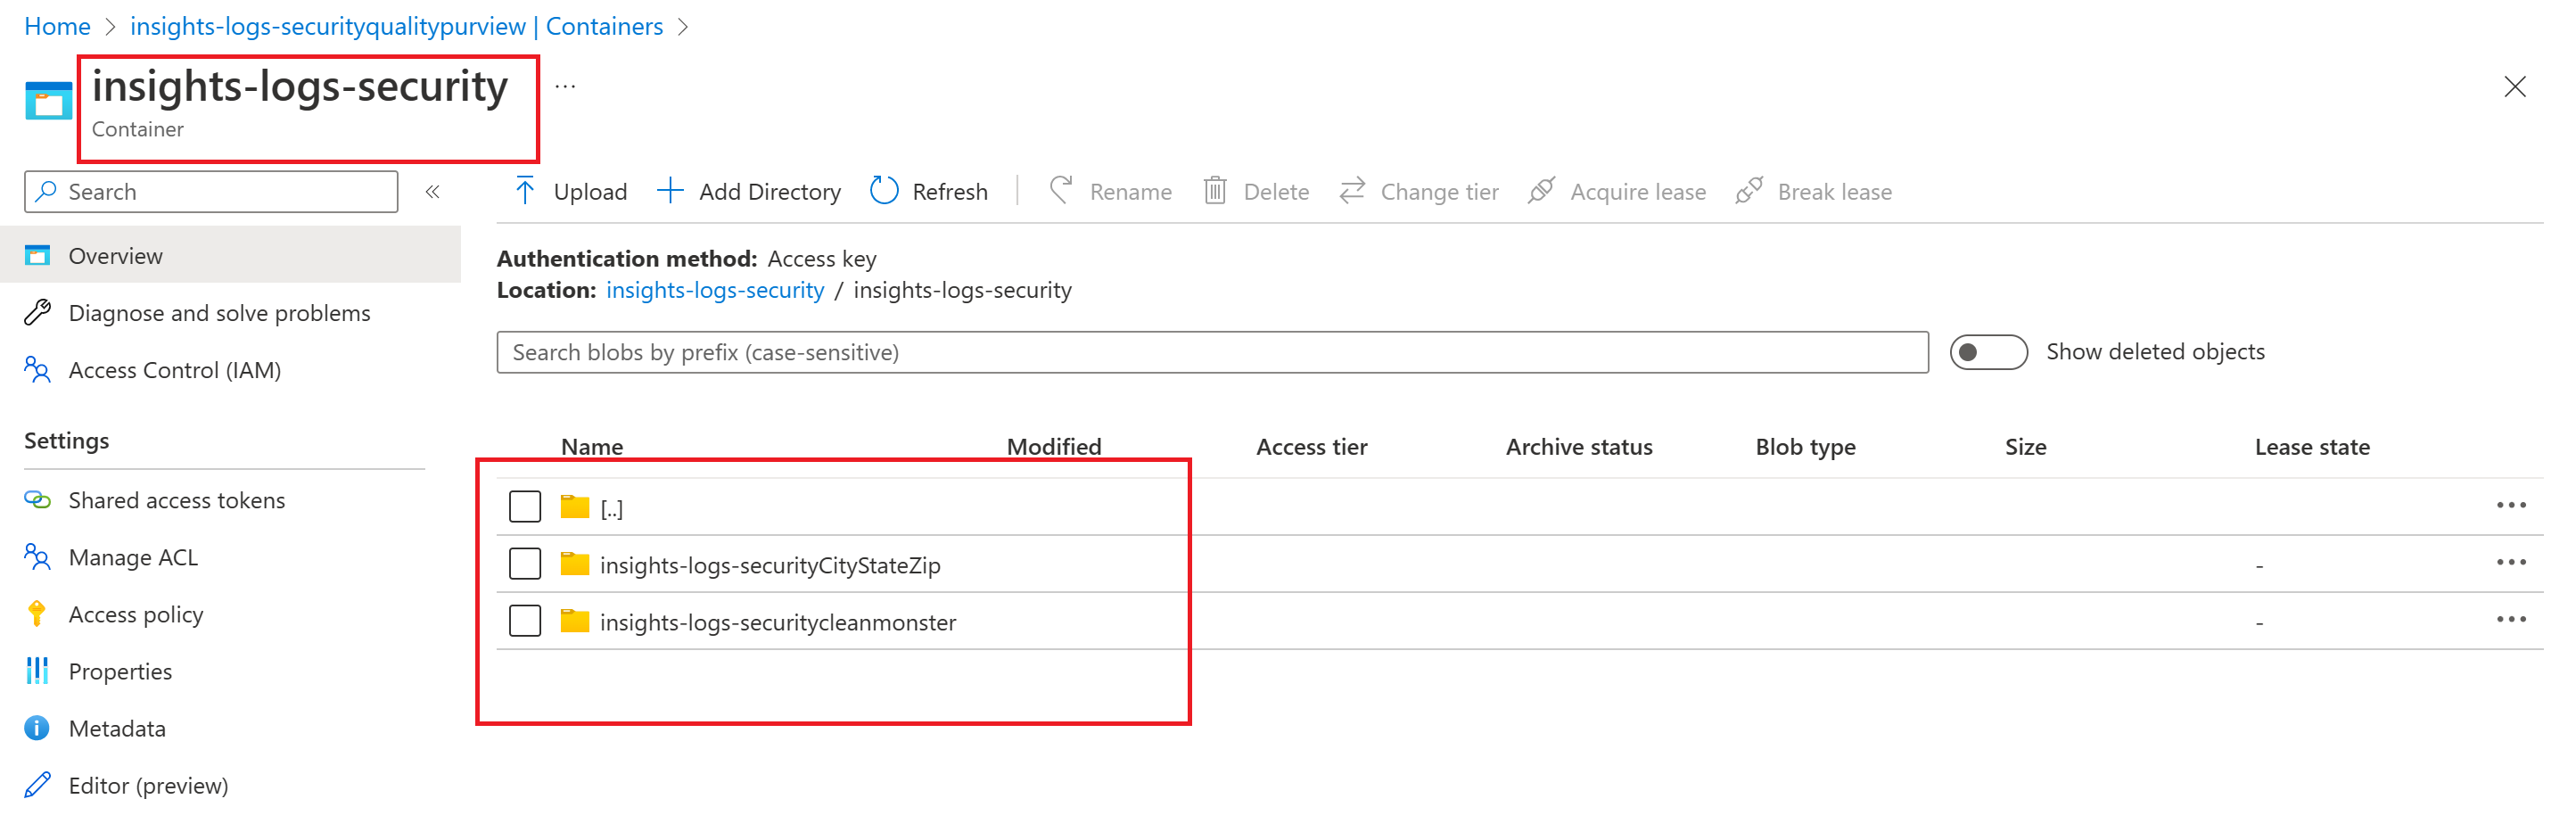Select checkbox for insights-logs-securityCityStateZip
Image resolution: width=2576 pixels, height=832 pixels.
[x=525, y=564]
